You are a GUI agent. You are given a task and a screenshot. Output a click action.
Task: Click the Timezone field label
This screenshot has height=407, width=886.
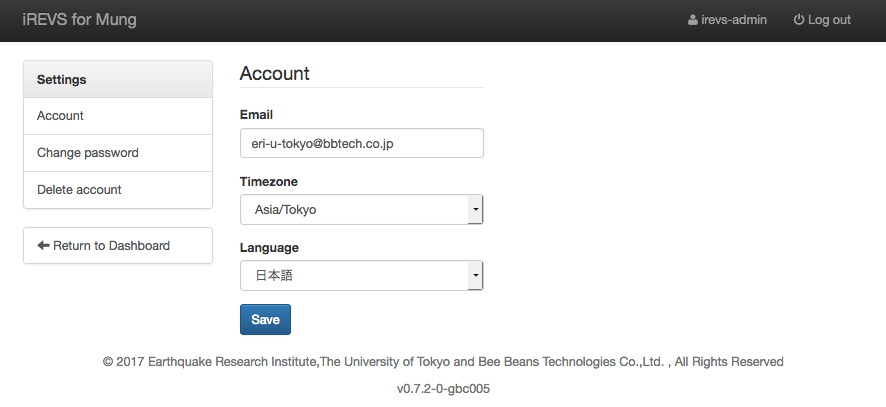coord(269,182)
